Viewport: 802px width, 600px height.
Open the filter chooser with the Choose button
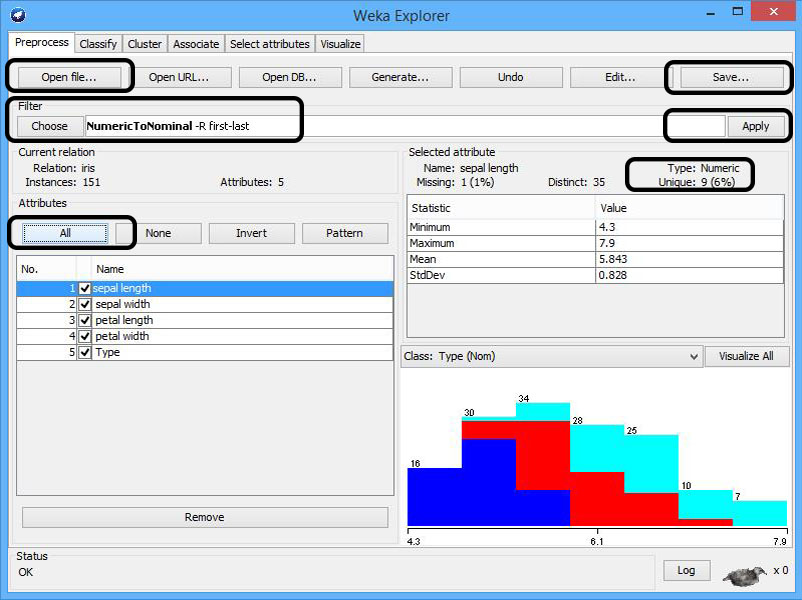click(x=48, y=126)
